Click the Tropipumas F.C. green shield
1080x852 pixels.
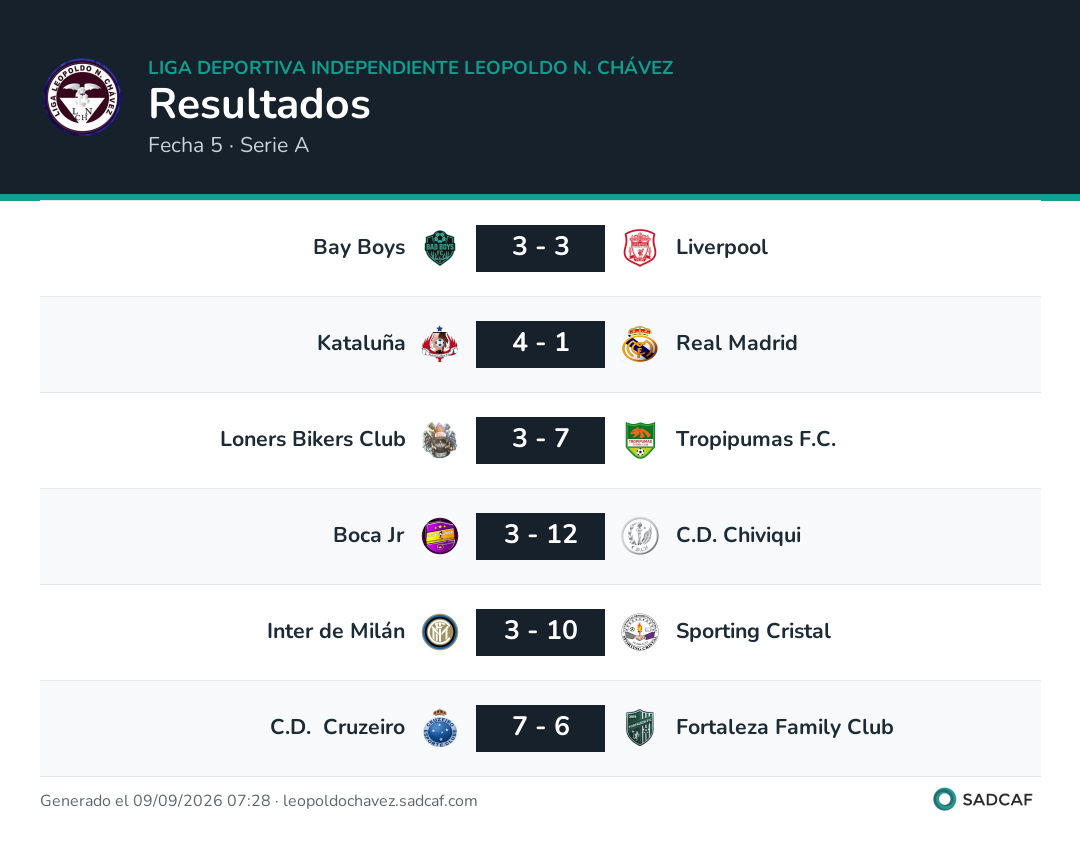(640, 440)
